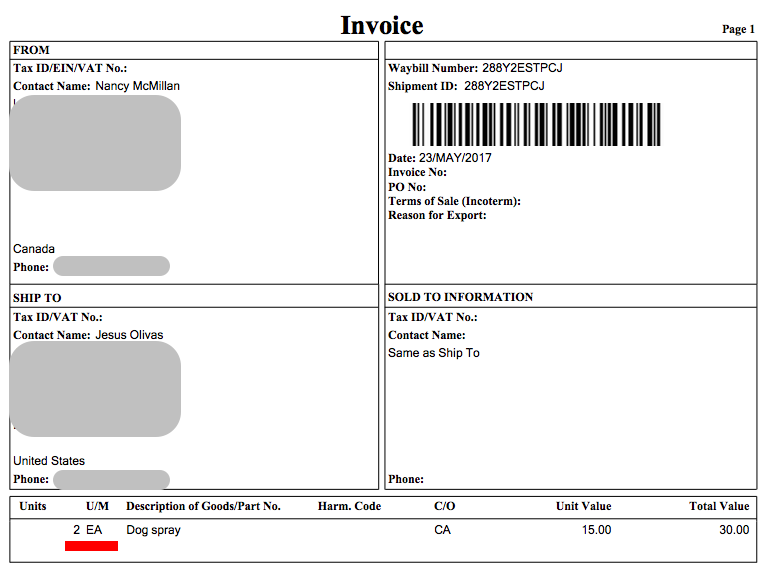Click the U/M column header
Viewport: 779px width, 580px height.
point(97,506)
